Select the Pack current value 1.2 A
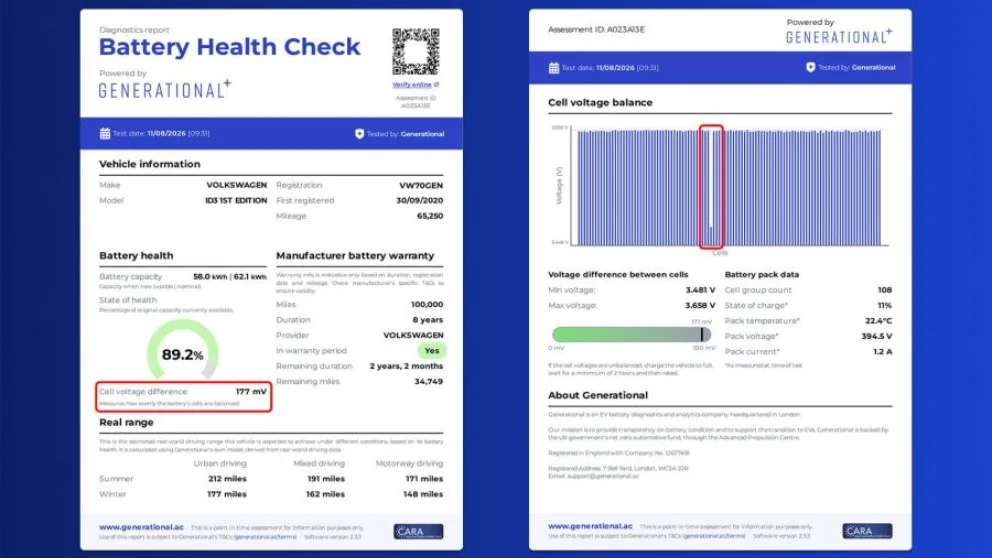 tap(883, 352)
